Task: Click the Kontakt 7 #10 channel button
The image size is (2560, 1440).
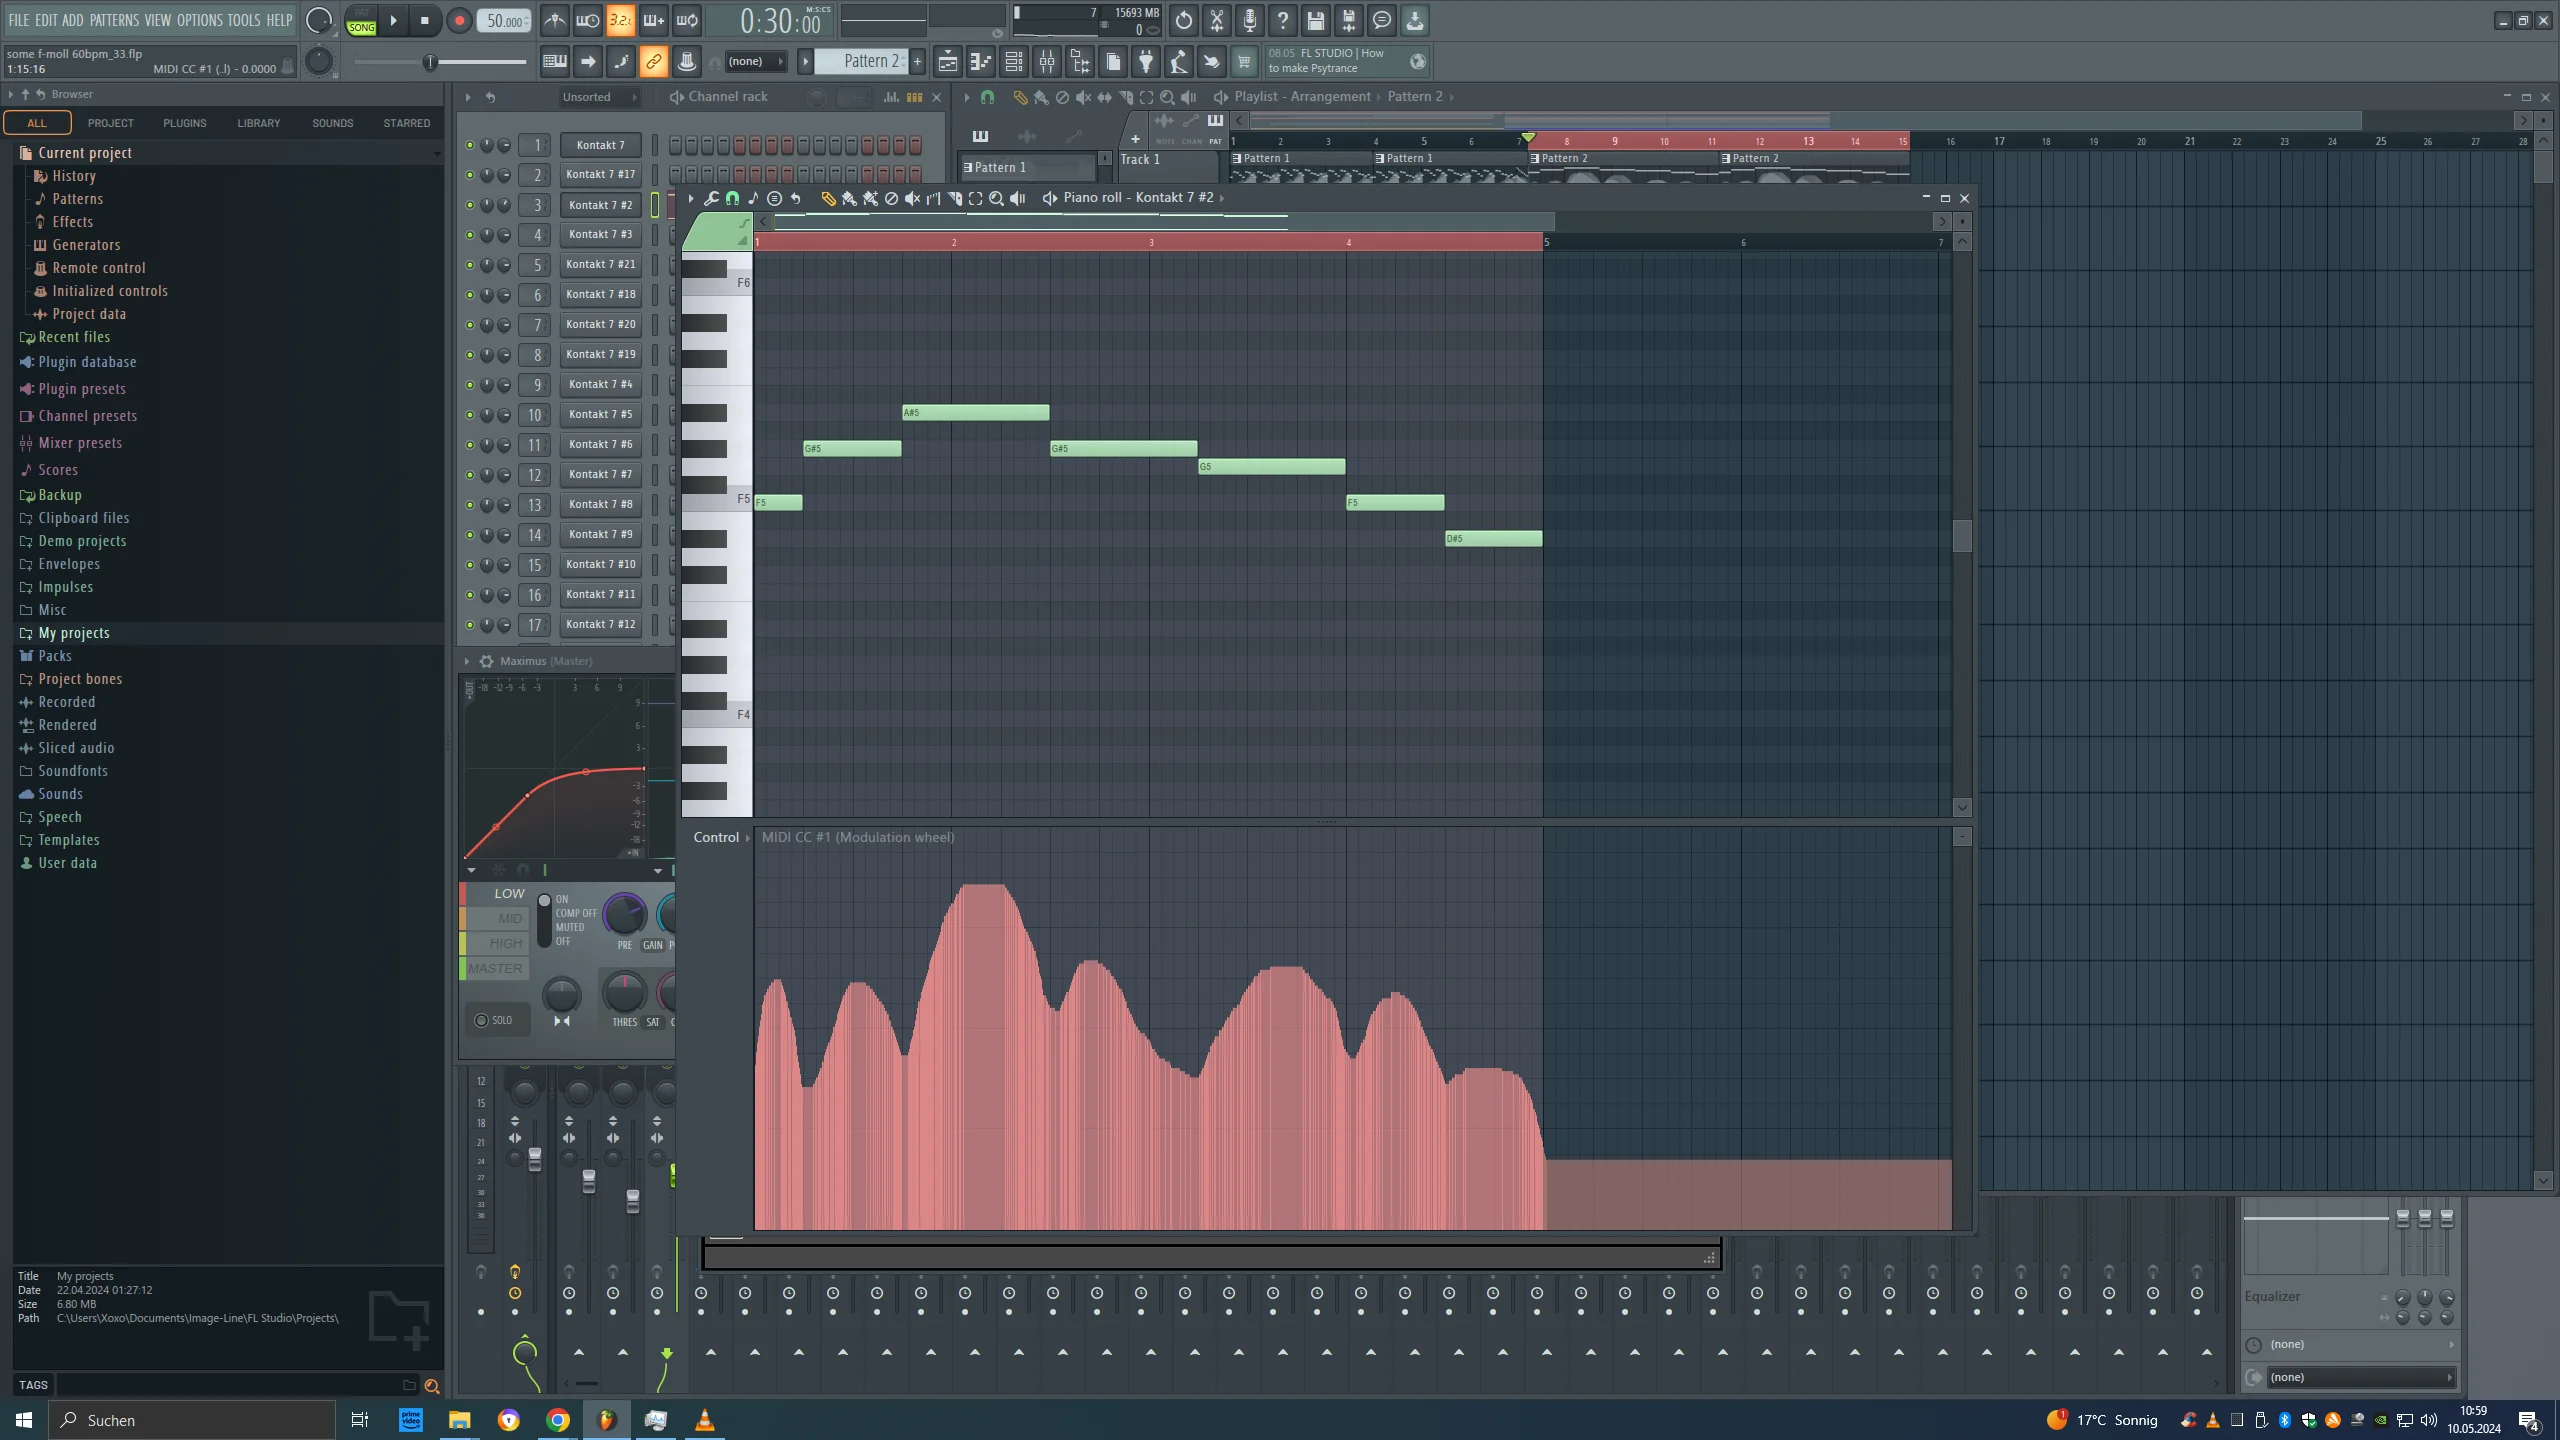Action: pyautogui.click(x=600, y=565)
